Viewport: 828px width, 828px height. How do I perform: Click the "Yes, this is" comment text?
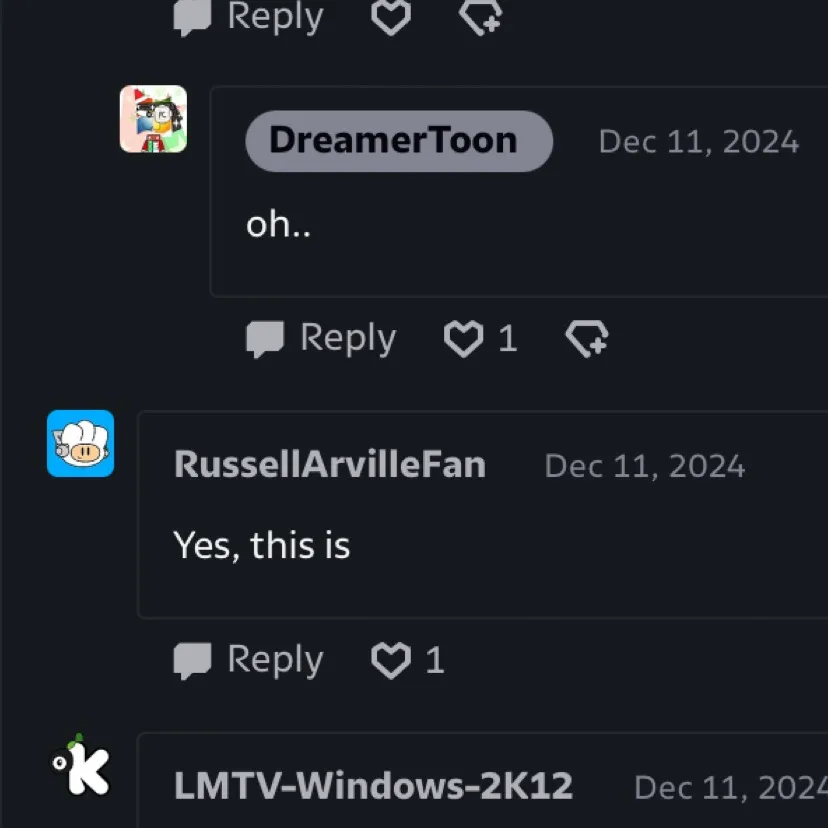pyautogui.click(x=261, y=545)
